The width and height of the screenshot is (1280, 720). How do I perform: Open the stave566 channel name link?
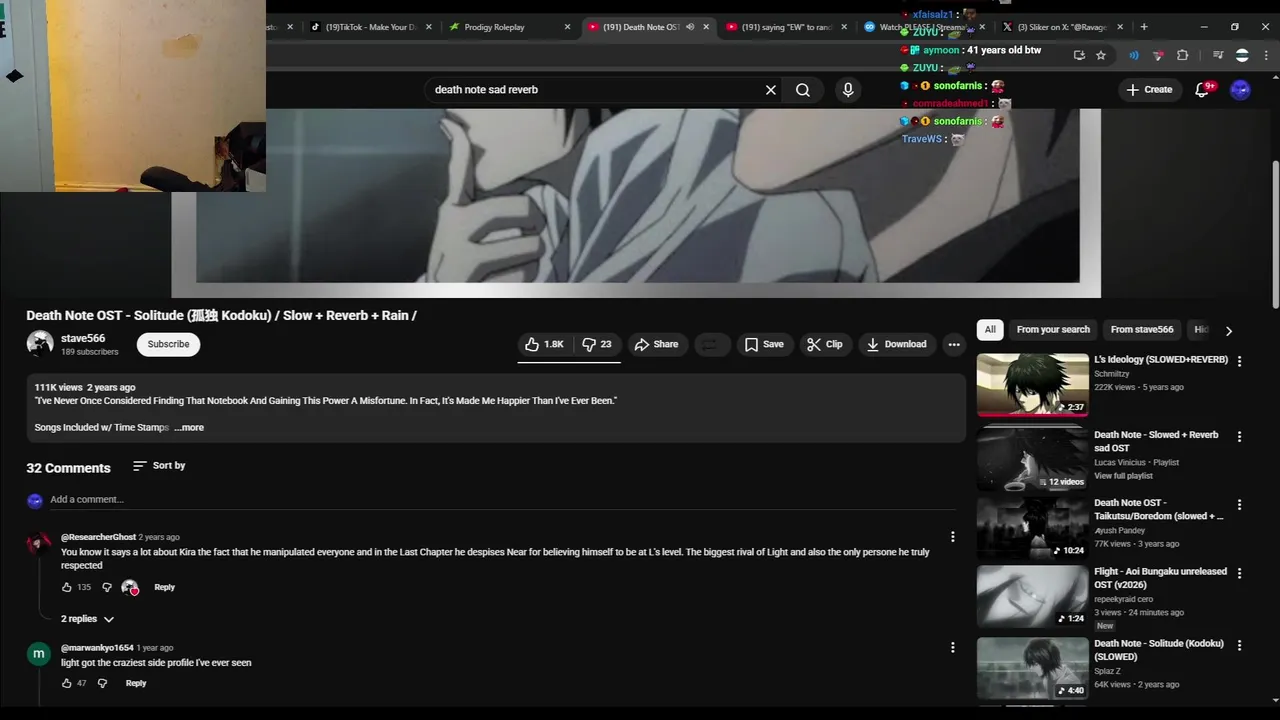[x=83, y=338]
